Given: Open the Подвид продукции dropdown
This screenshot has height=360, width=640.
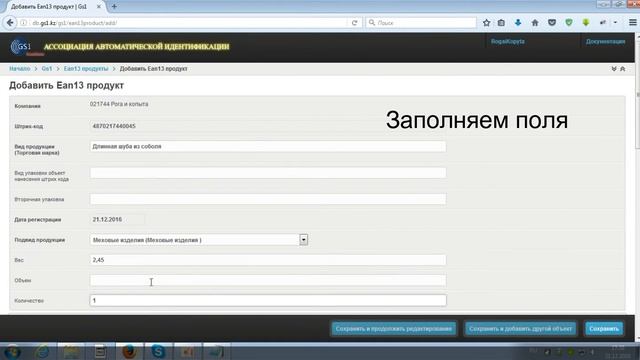Looking at the screenshot, I should [199, 240].
